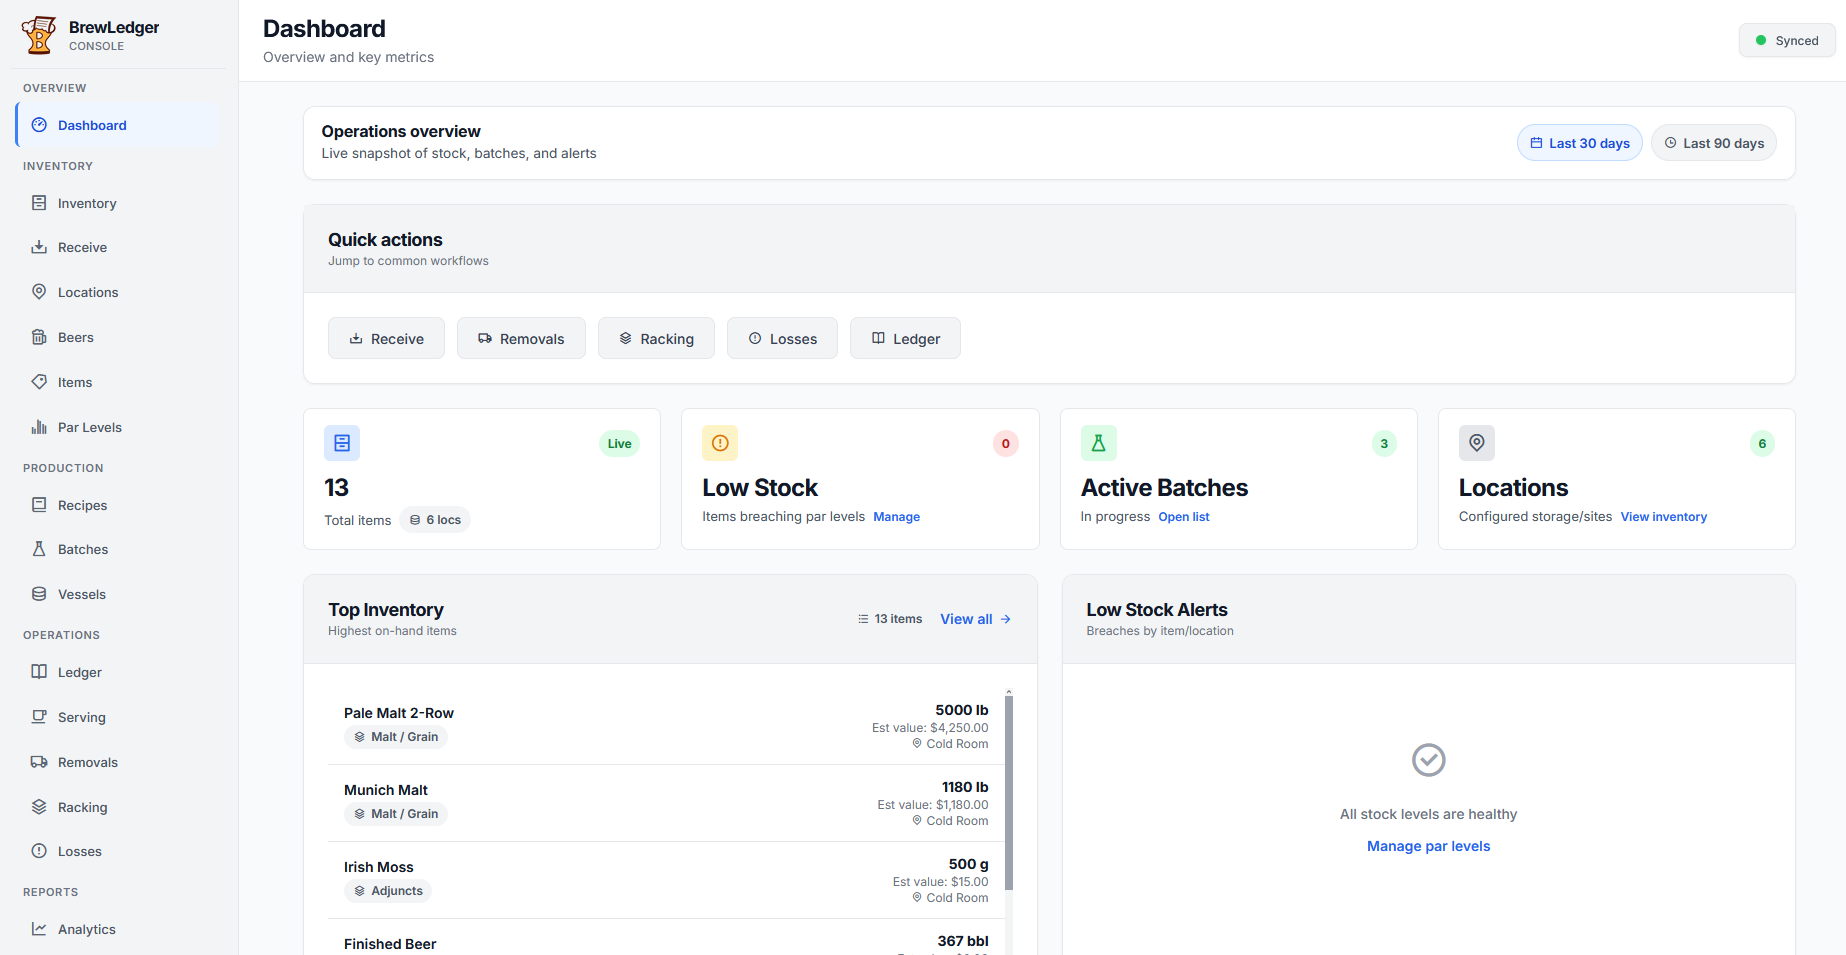Click Cold Room location under Pale Malt
1846x955 pixels.
(950, 744)
